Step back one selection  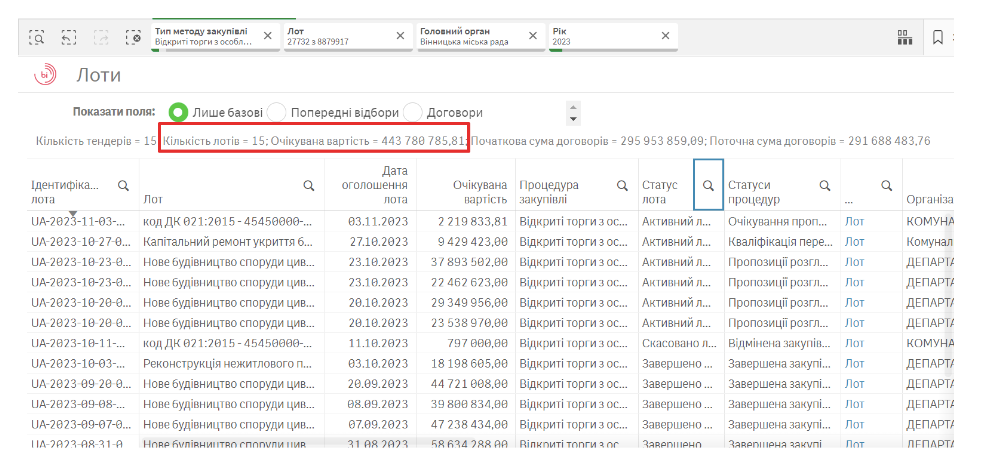tap(69, 37)
